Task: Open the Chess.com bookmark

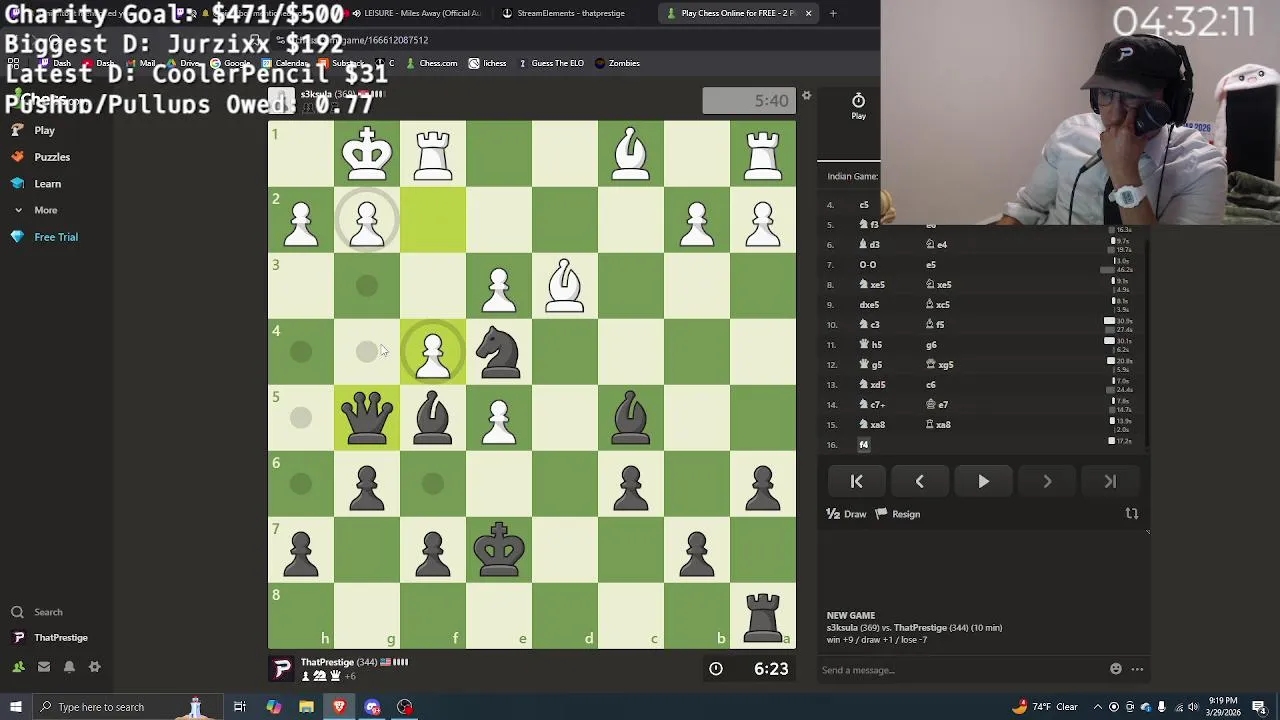Action: point(431,63)
